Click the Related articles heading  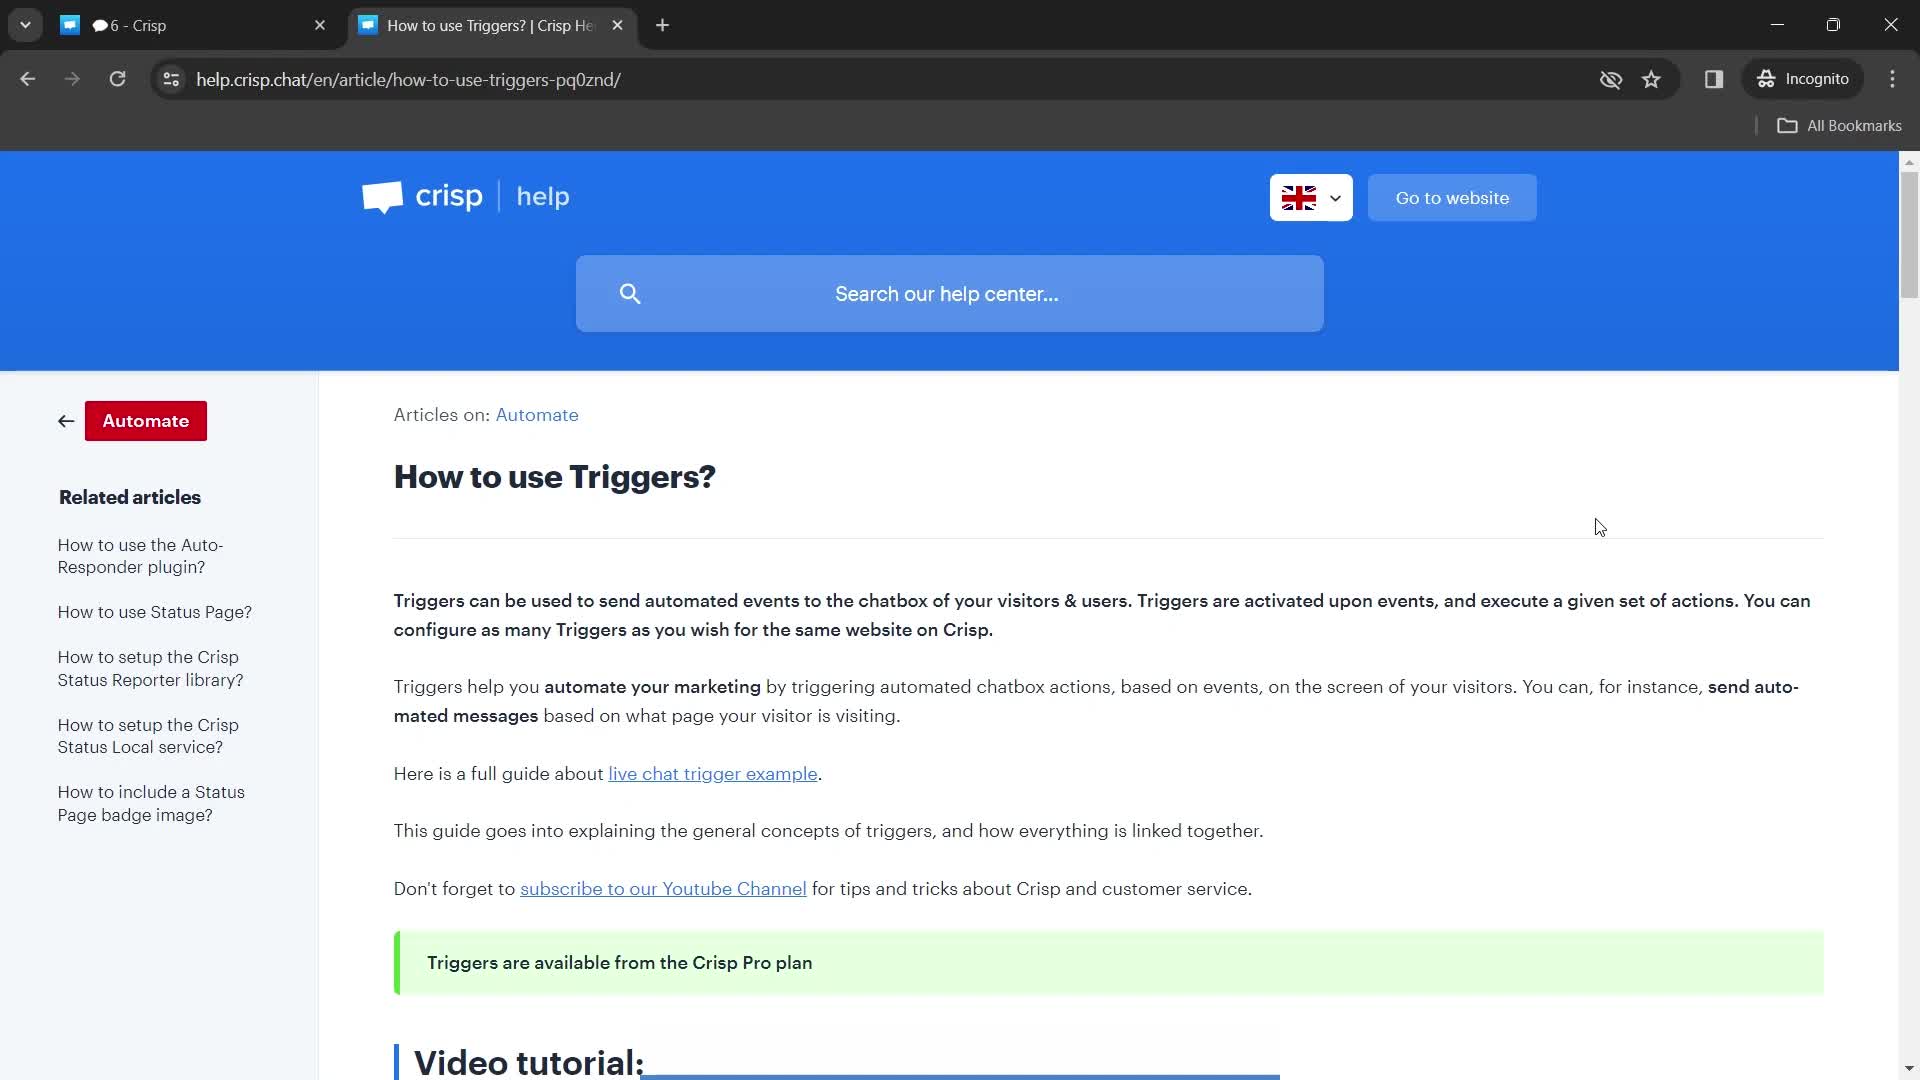coord(130,497)
